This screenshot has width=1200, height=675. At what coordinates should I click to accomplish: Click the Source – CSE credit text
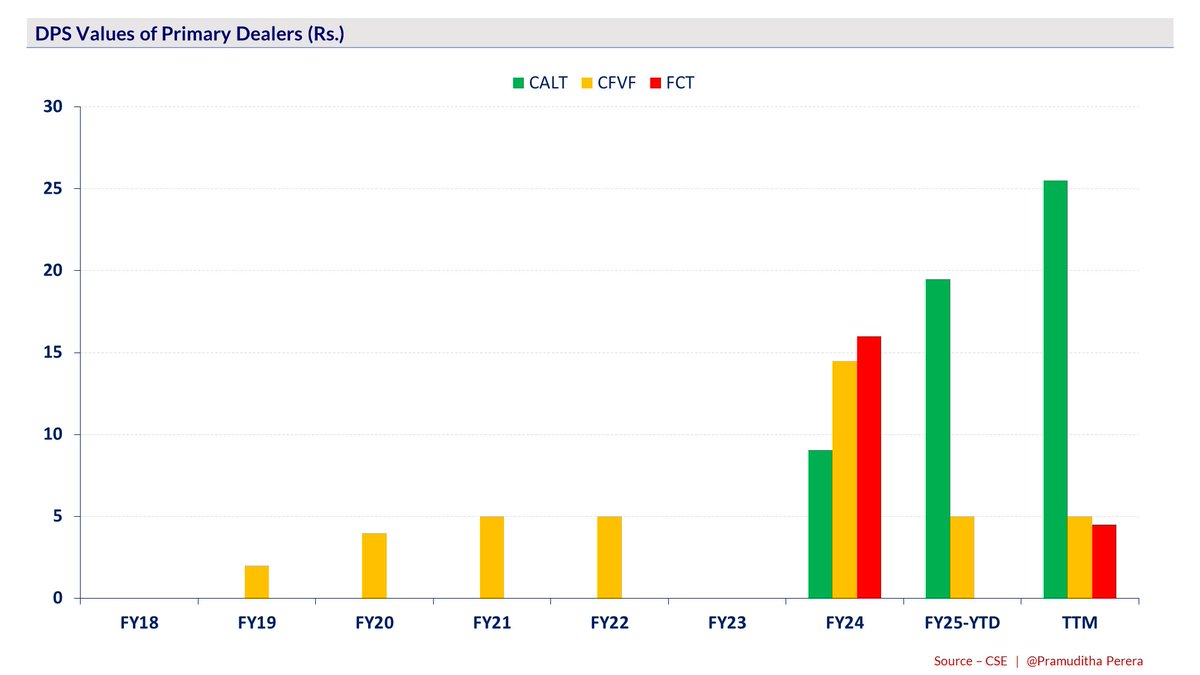[x=970, y=660]
